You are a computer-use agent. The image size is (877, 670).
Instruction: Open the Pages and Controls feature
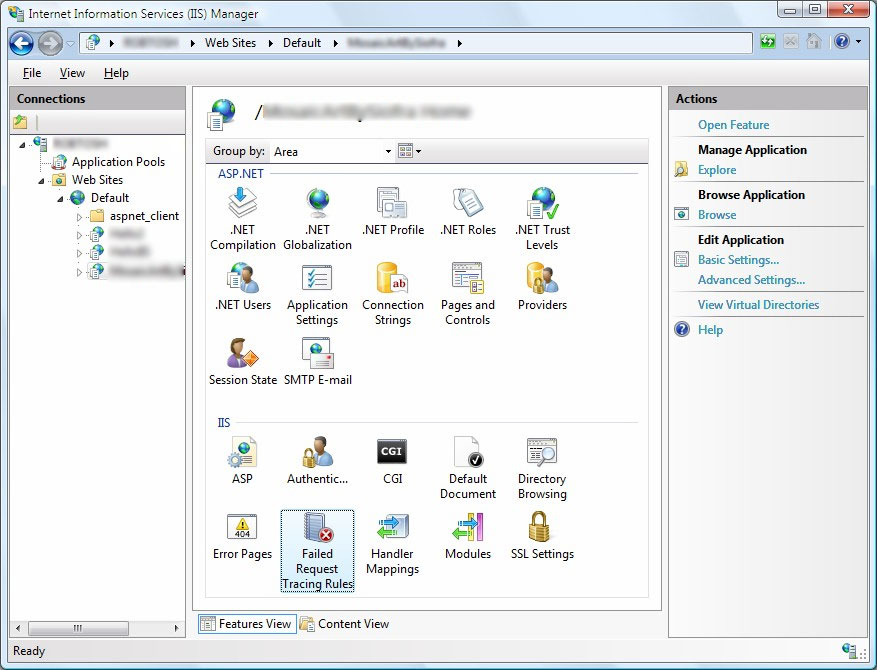point(468,294)
